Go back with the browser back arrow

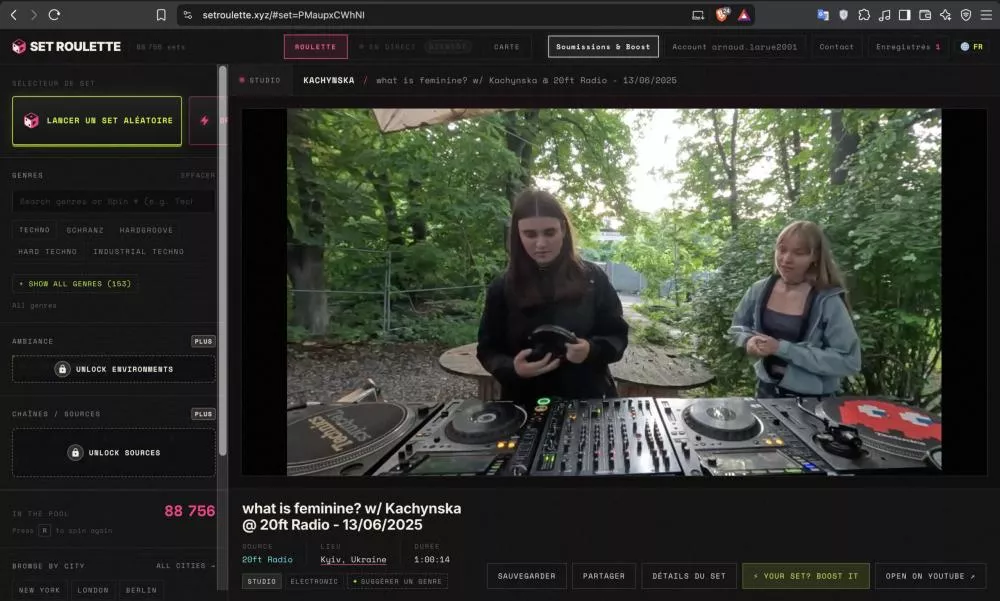click(14, 15)
